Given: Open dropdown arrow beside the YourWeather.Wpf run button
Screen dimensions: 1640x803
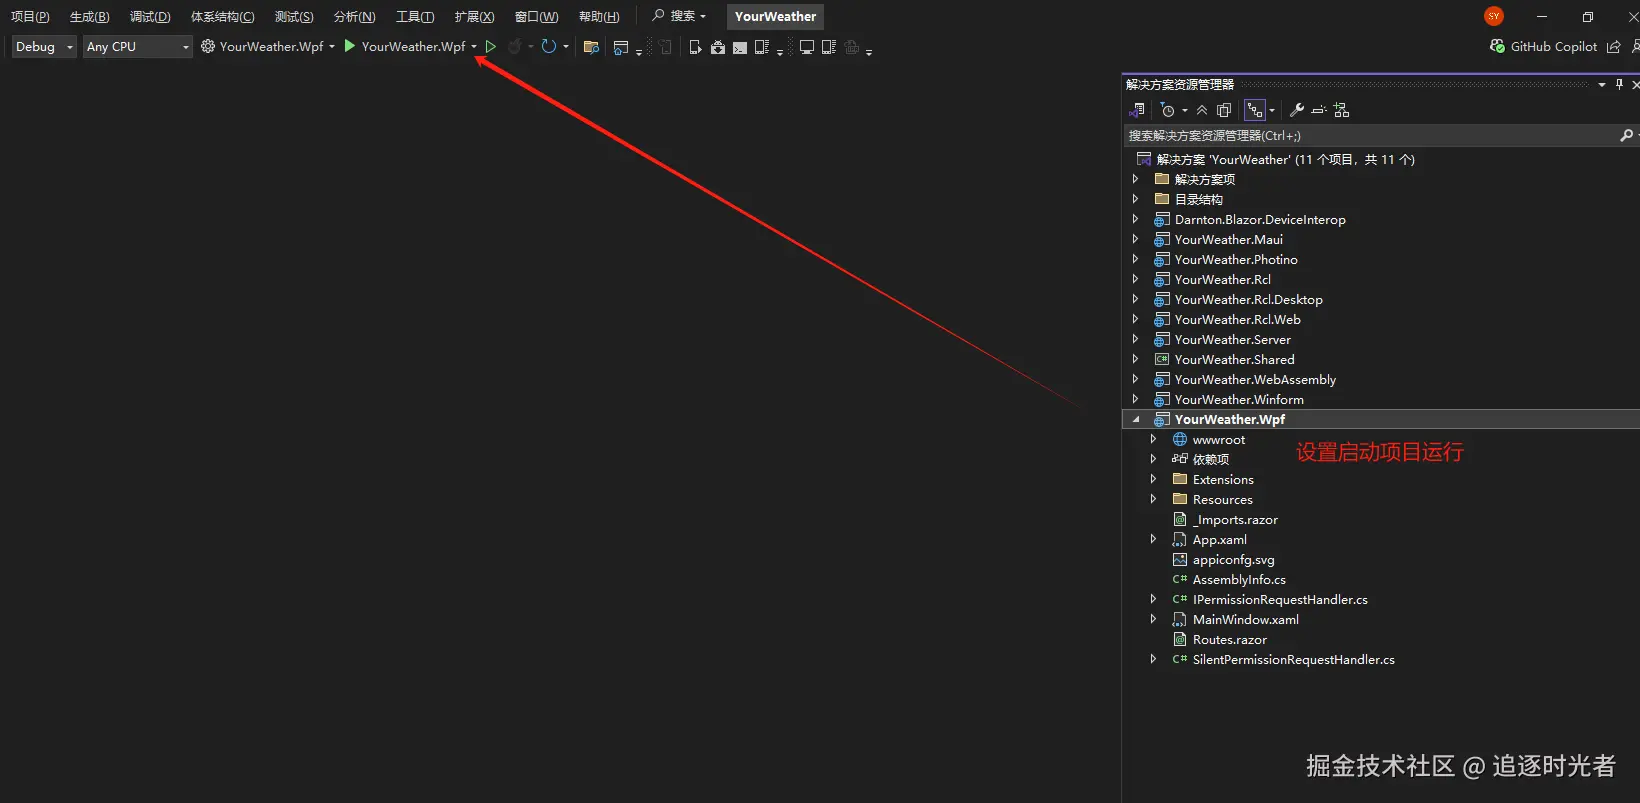Looking at the screenshot, I should 474,47.
